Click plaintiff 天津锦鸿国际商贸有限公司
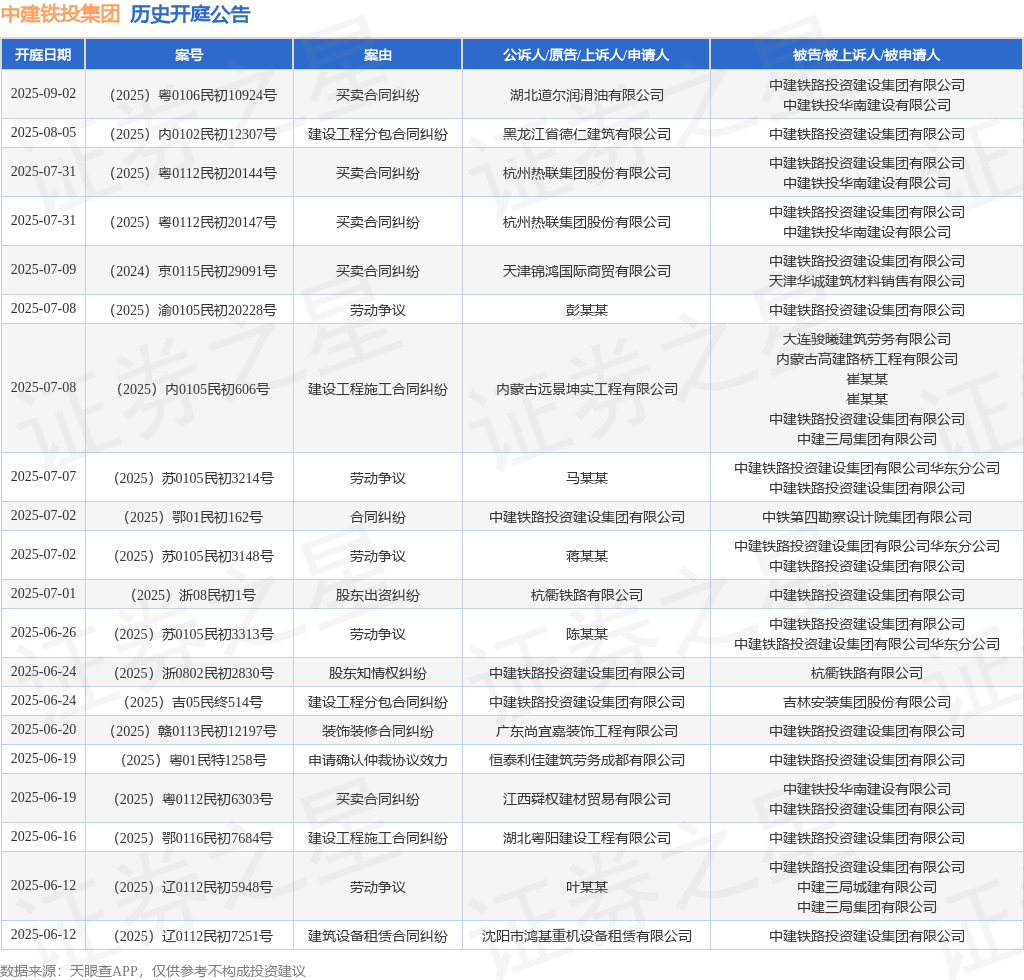 [x=586, y=271]
